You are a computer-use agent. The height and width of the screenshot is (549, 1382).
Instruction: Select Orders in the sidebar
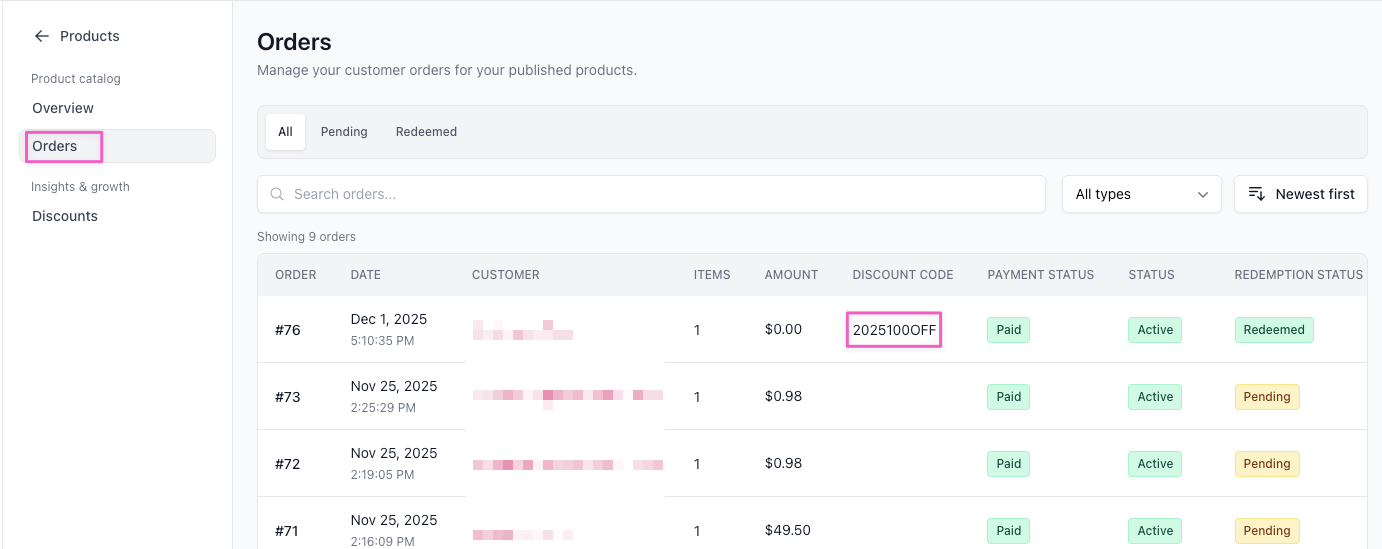tap(55, 146)
